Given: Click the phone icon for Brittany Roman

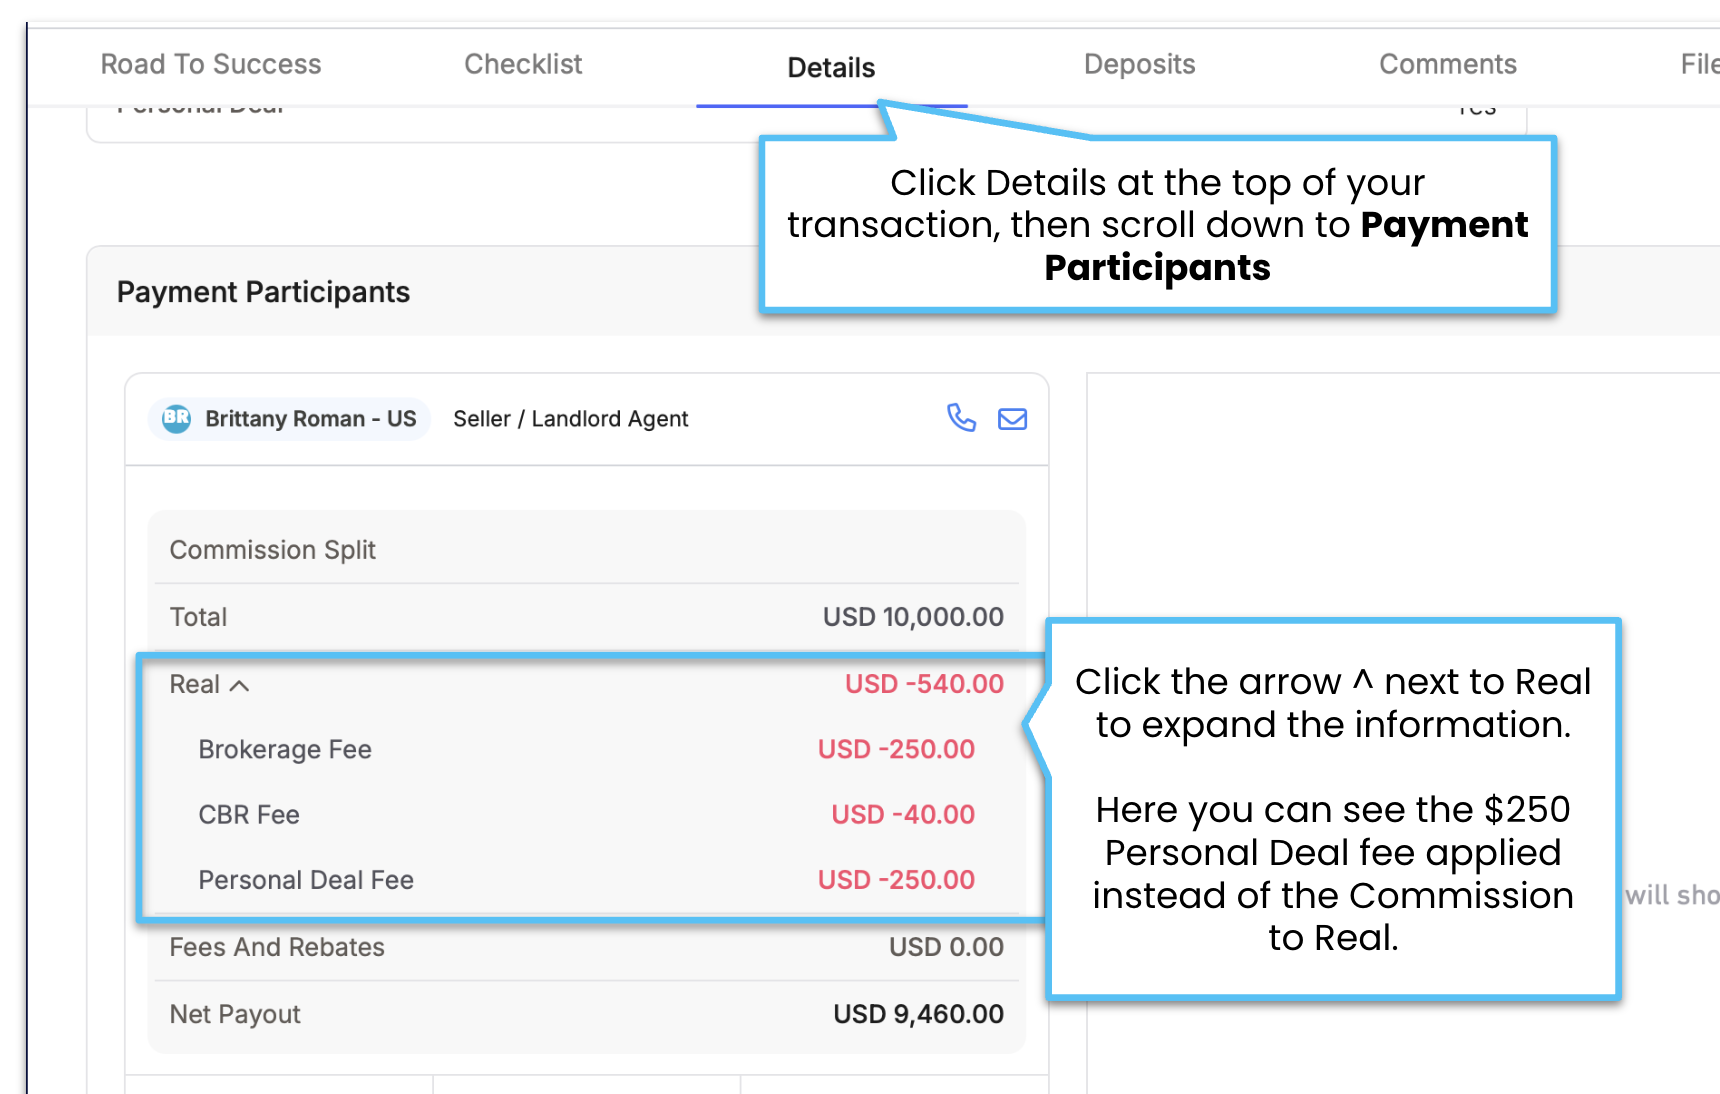Looking at the screenshot, I should [x=961, y=418].
